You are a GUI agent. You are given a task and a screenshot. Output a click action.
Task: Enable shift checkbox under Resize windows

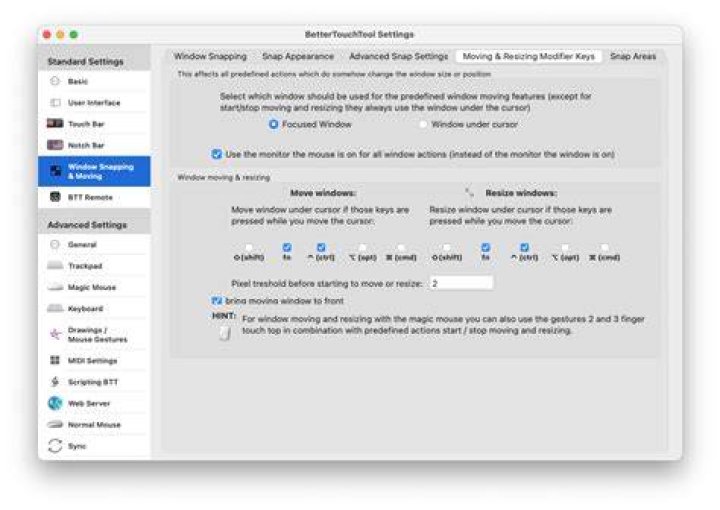click(x=446, y=247)
